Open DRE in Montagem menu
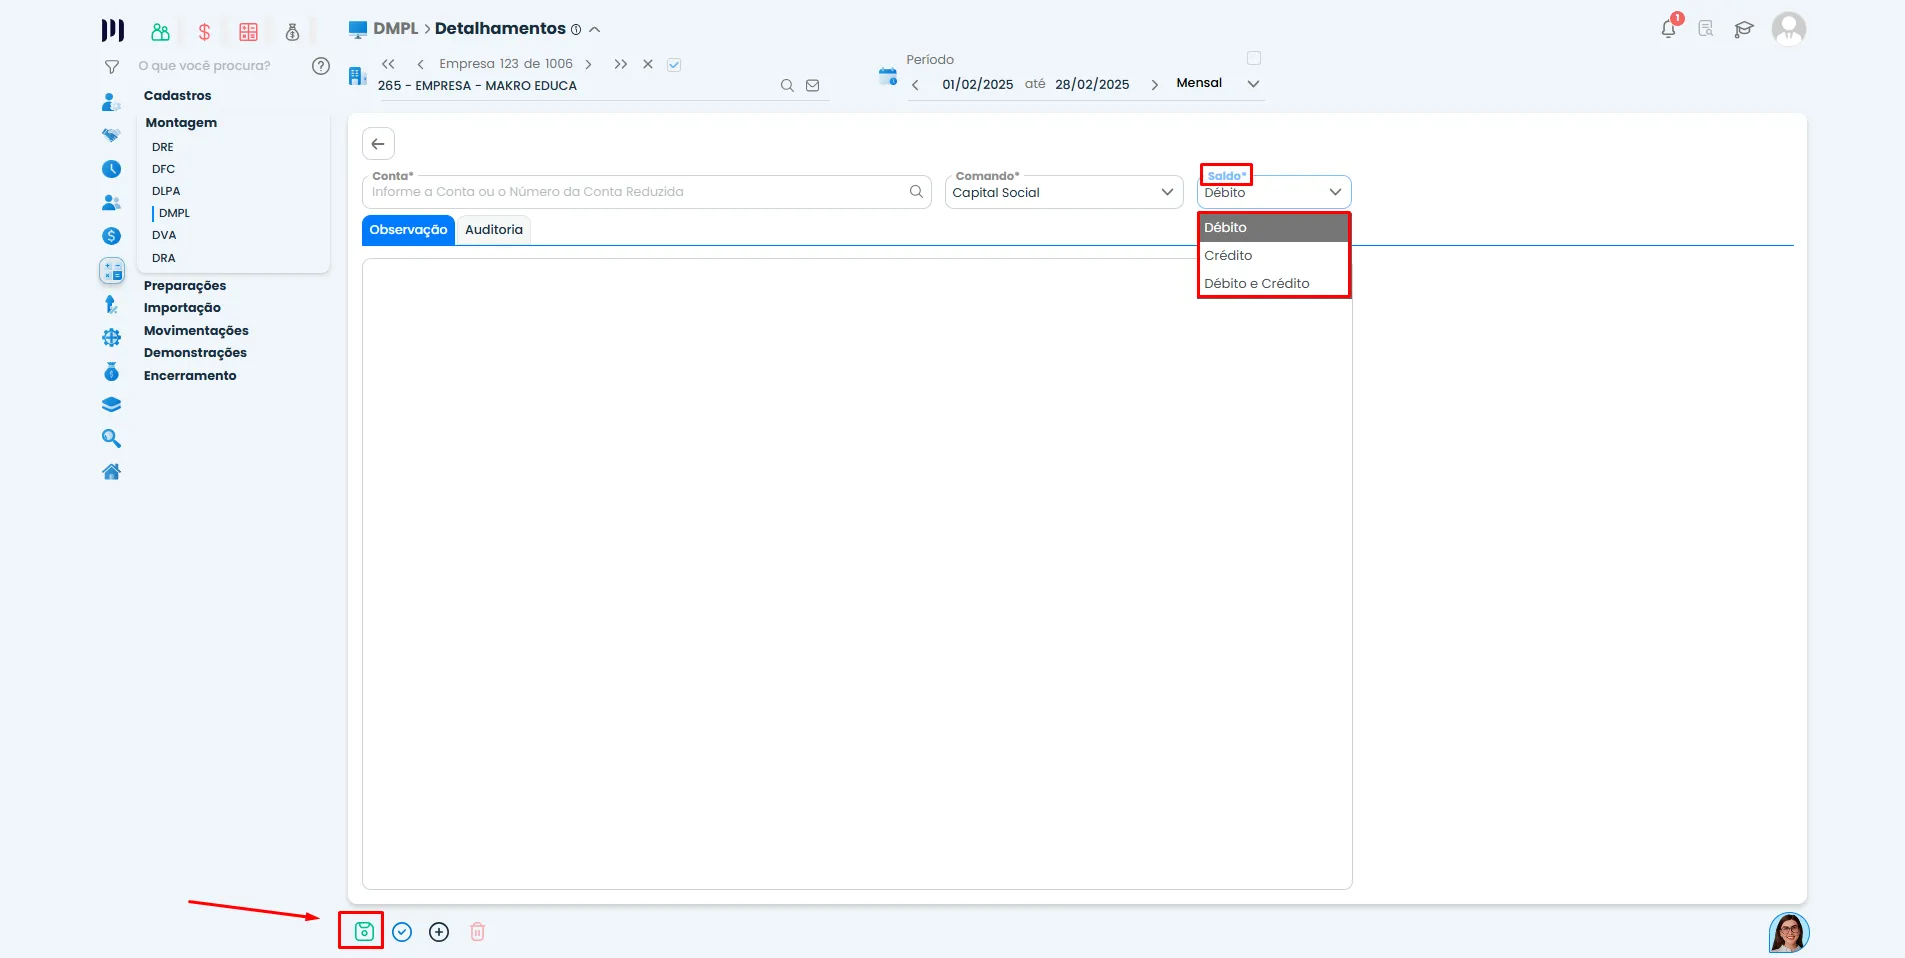1905x958 pixels. click(x=163, y=147)
